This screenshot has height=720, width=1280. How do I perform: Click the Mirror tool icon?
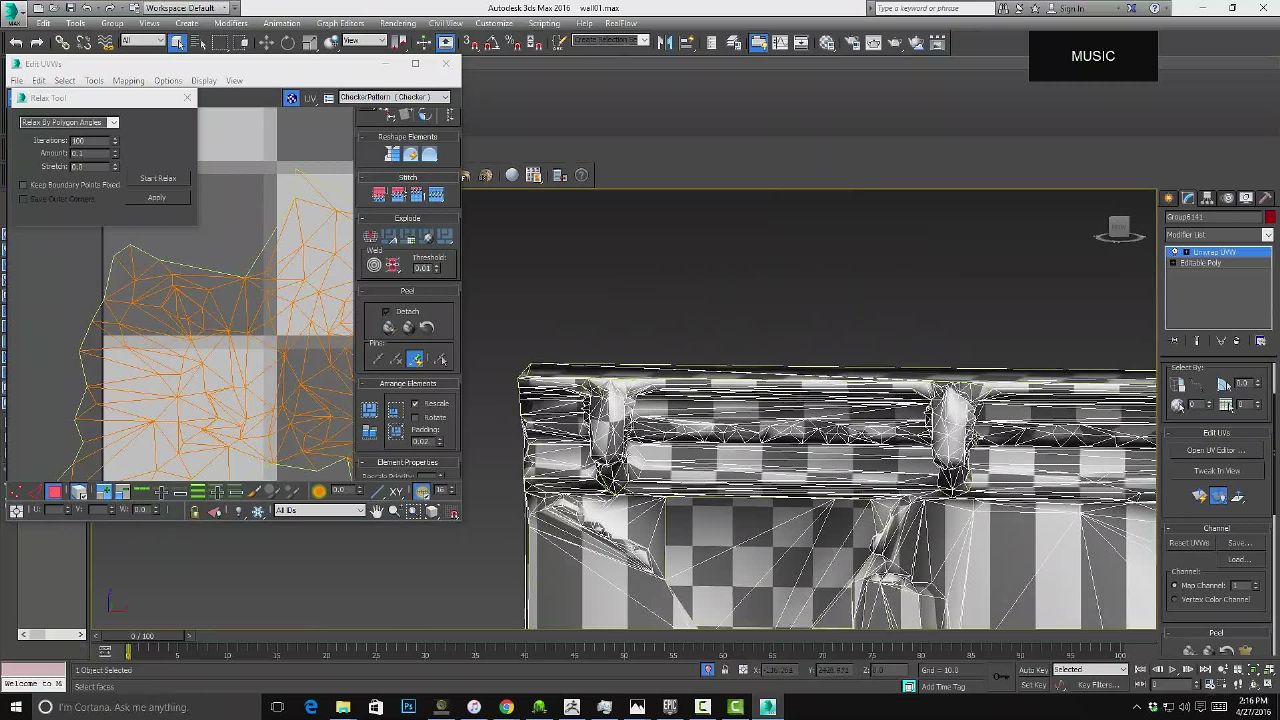(x=665, y=42)
